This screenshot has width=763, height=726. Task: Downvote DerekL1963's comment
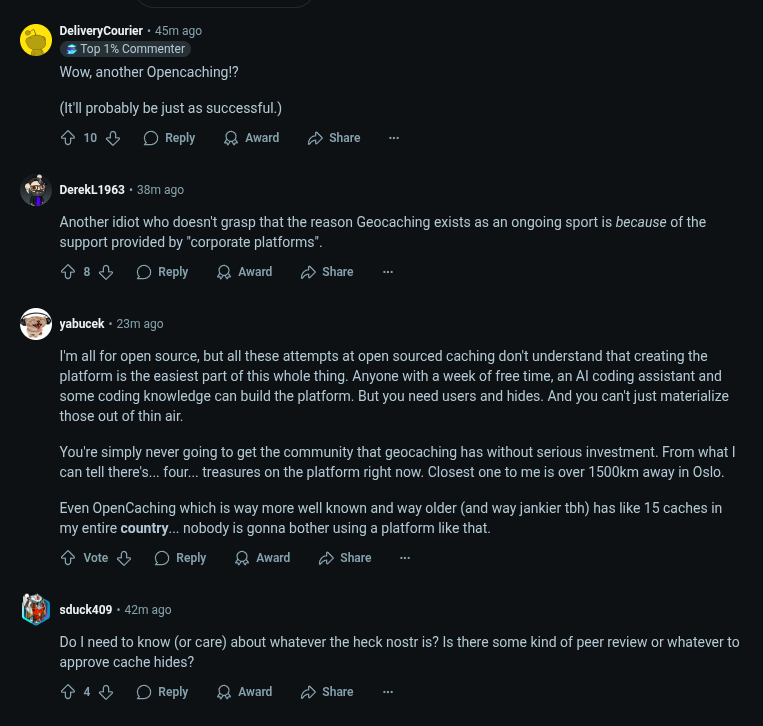(106, 272)
